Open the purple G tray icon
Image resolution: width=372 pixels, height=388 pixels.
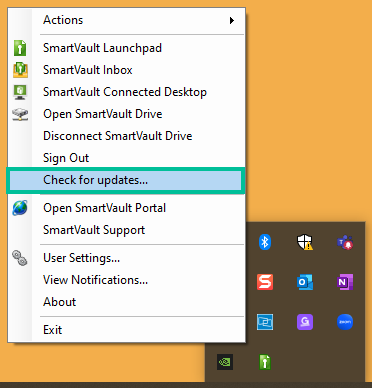305,322
